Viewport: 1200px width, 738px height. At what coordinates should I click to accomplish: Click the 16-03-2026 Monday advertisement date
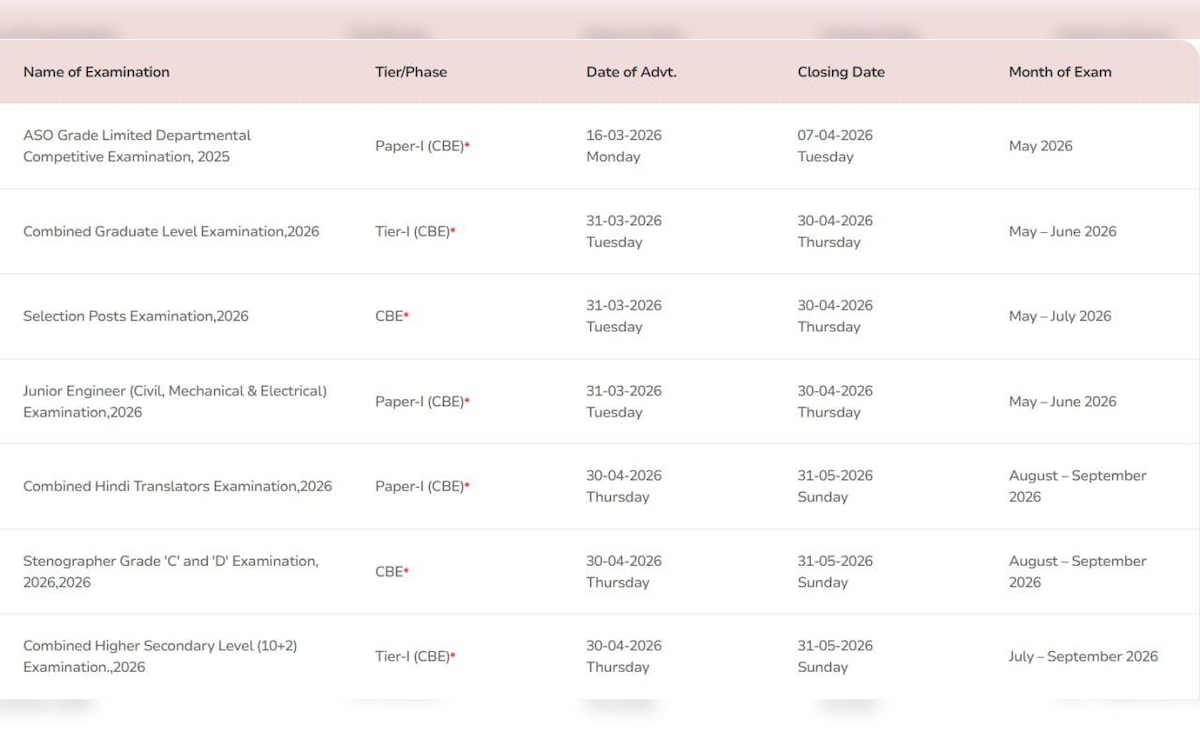624,146
